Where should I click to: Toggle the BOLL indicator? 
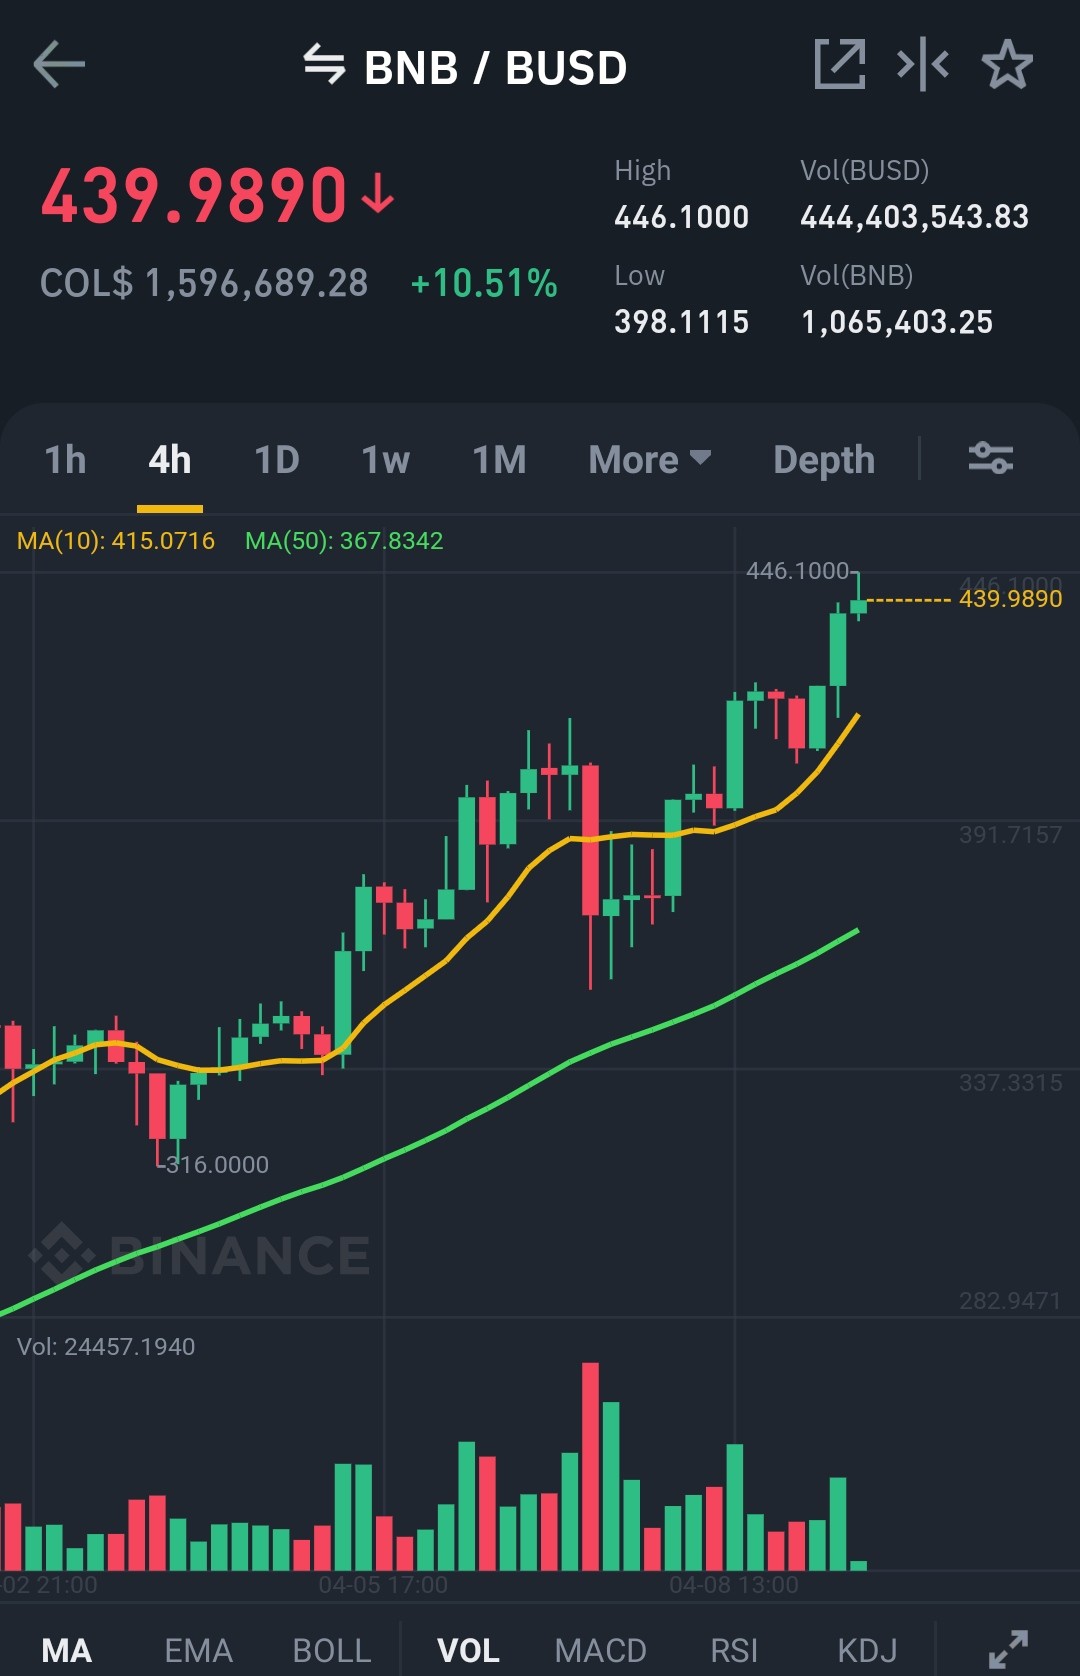[332, 1650]
